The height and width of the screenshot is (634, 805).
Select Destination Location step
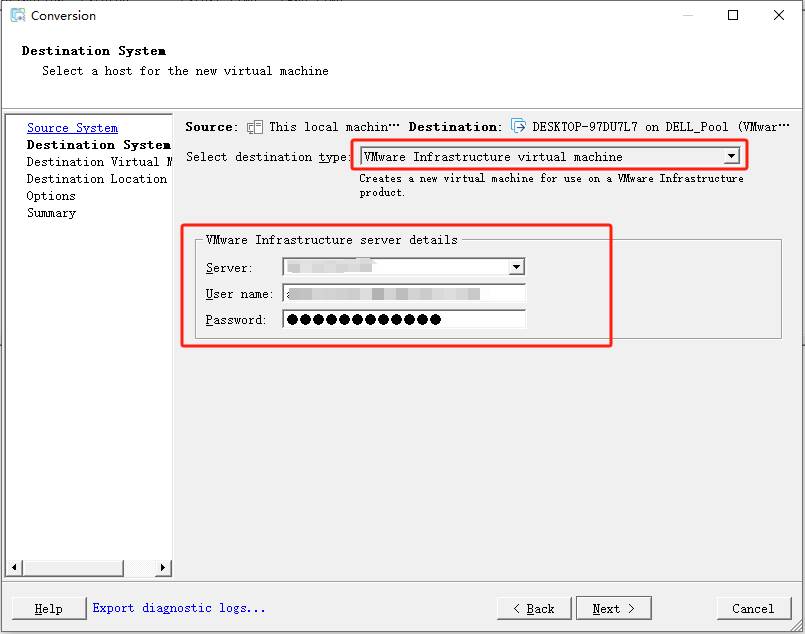[97, 179]
